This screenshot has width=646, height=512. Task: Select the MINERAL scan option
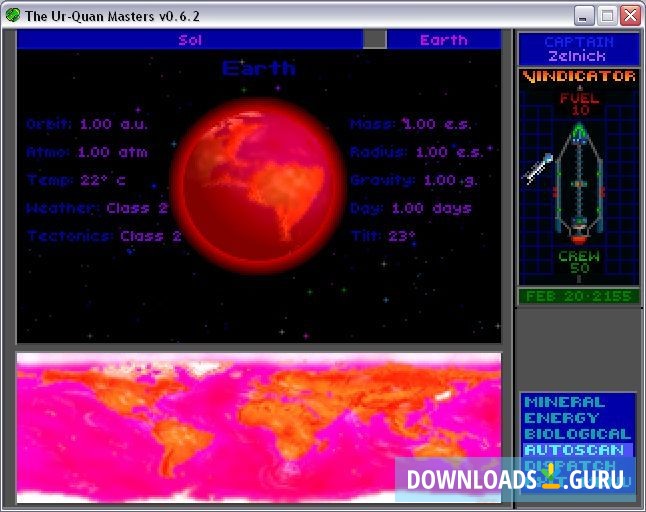point(564,402)
